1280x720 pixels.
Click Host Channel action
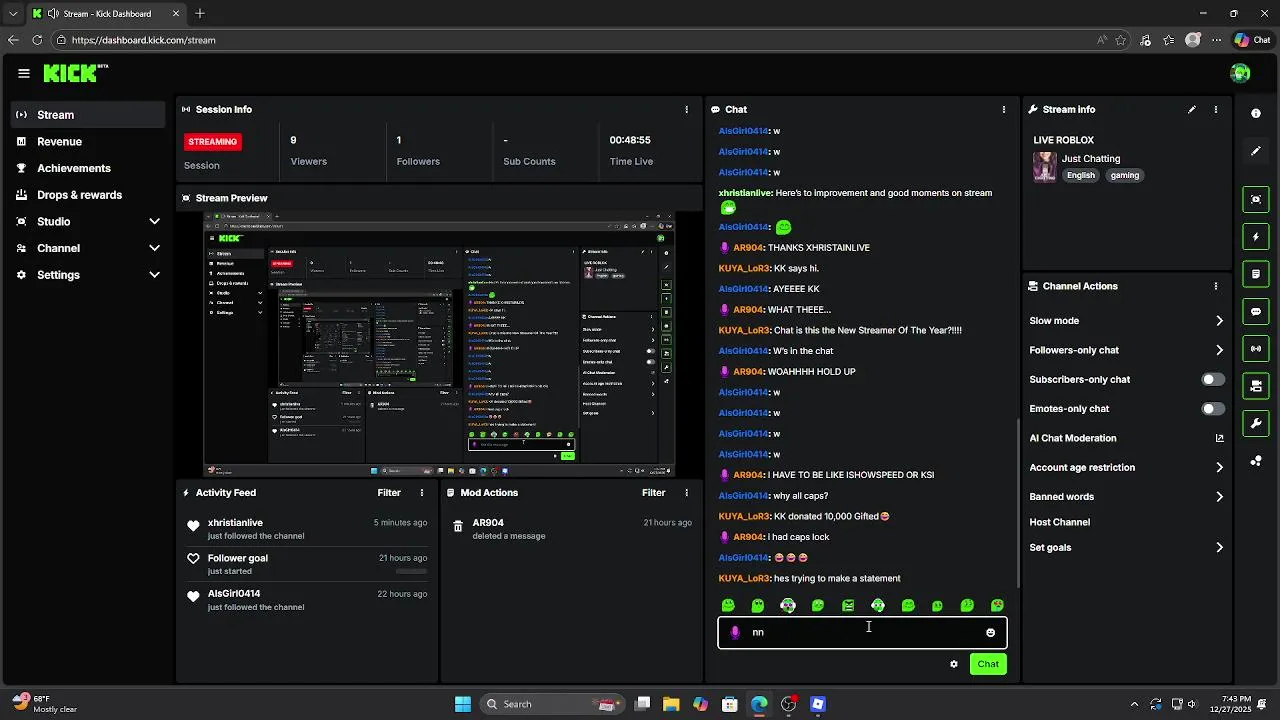(x=1059, y=522)
